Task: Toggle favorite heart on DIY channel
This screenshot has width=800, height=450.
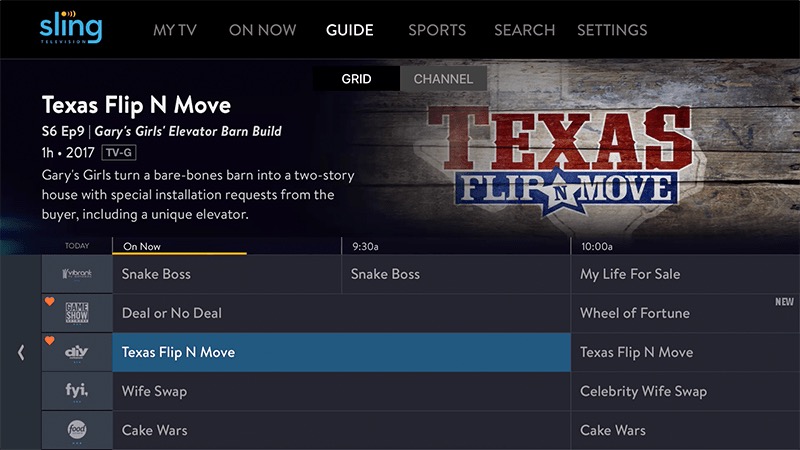Action: (x=49, y=340)
